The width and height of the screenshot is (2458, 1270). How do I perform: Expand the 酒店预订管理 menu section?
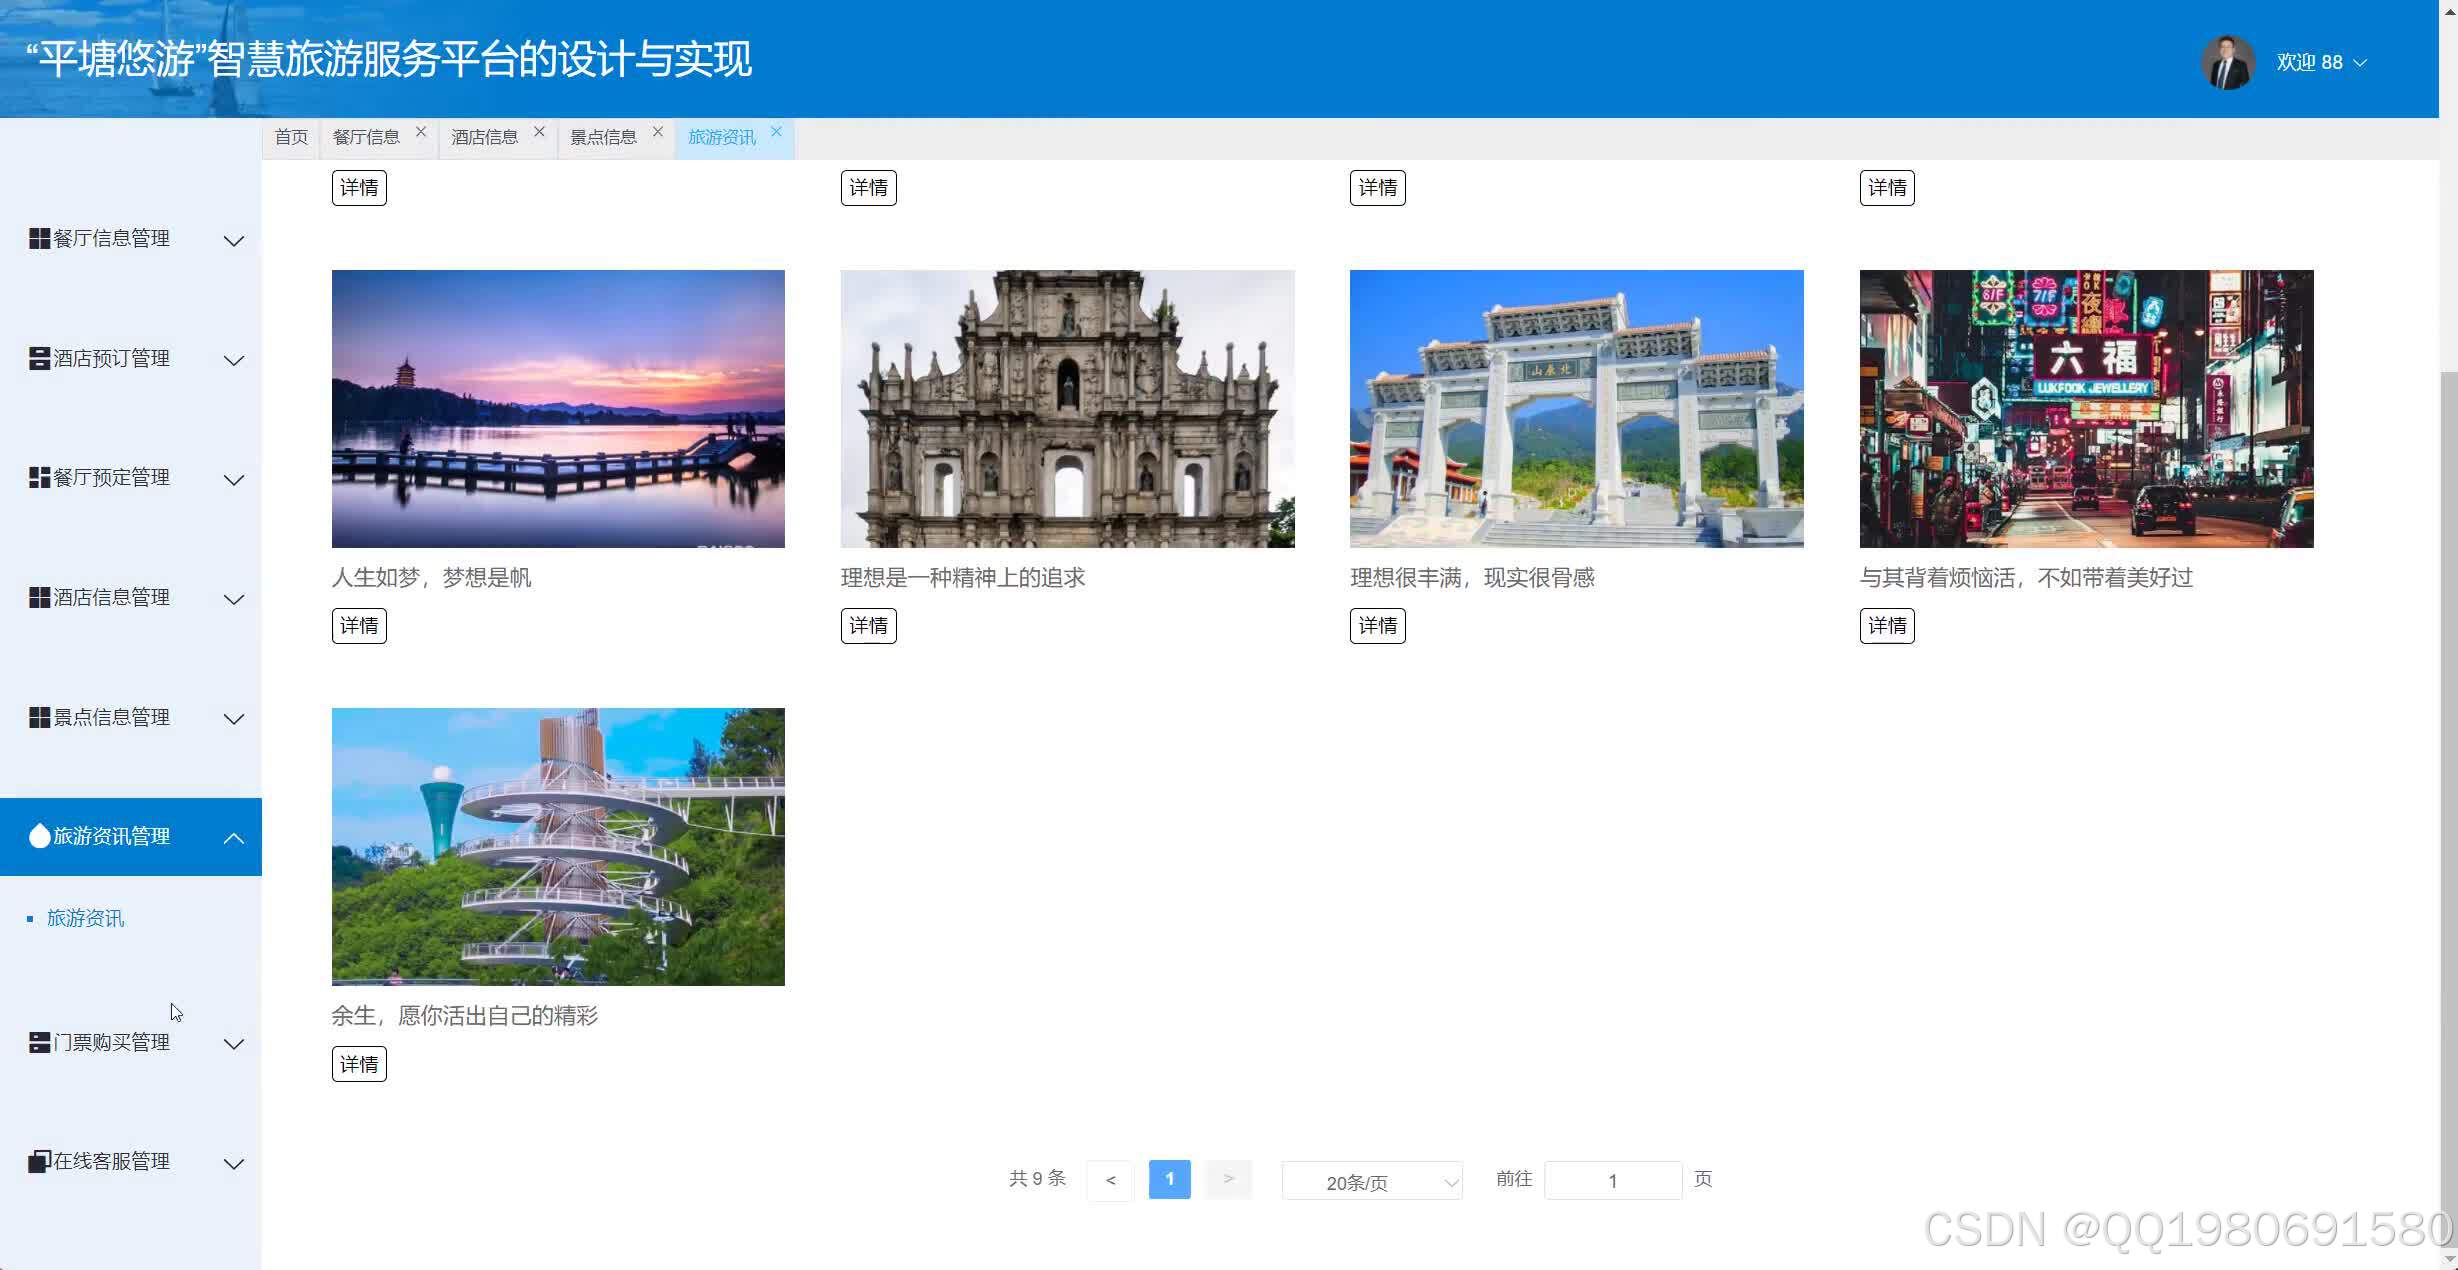(234, 360)
